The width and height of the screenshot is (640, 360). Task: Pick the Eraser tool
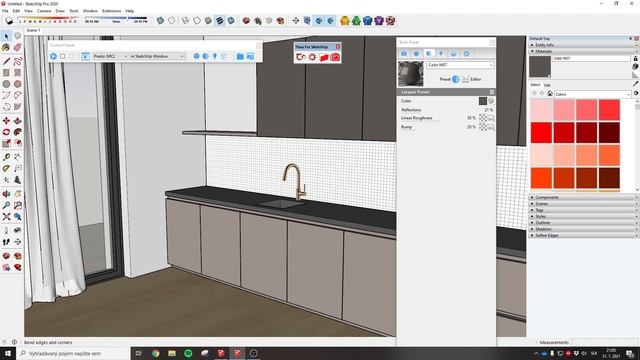(x=18, y=47)
